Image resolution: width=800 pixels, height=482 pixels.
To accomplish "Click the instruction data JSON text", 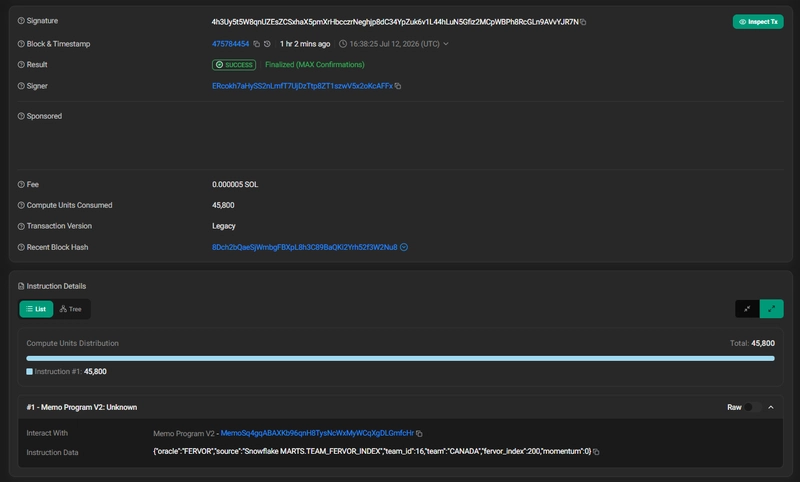I will point(372,451).
